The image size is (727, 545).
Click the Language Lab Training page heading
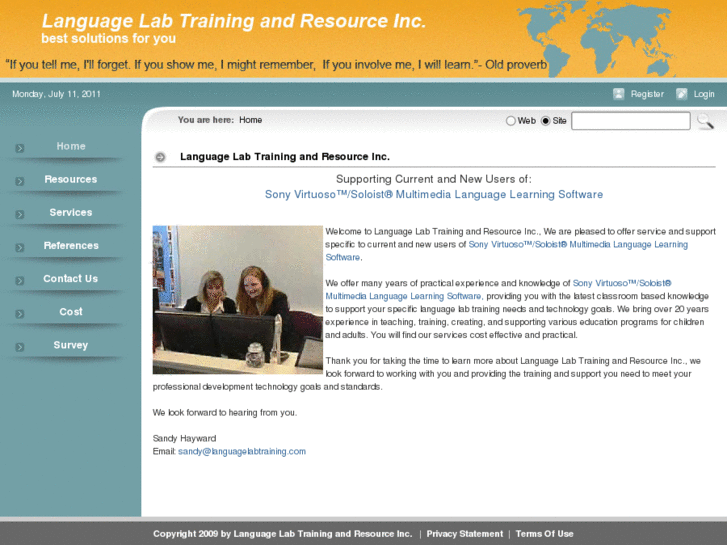tap(285, 157)
